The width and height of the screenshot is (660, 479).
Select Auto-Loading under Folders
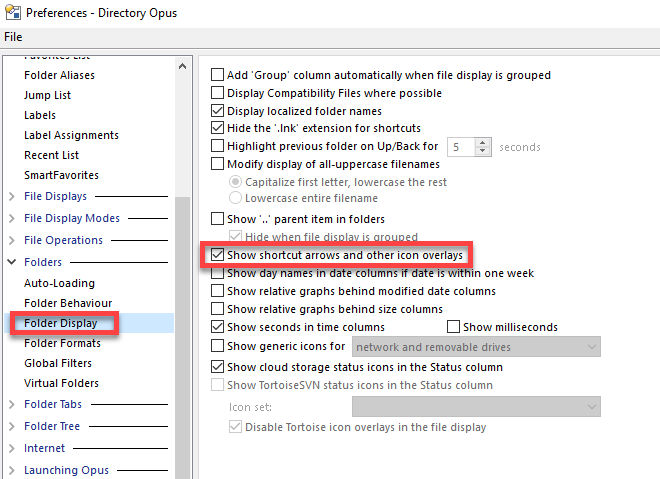pyautogui.click(x=59, y=283)
